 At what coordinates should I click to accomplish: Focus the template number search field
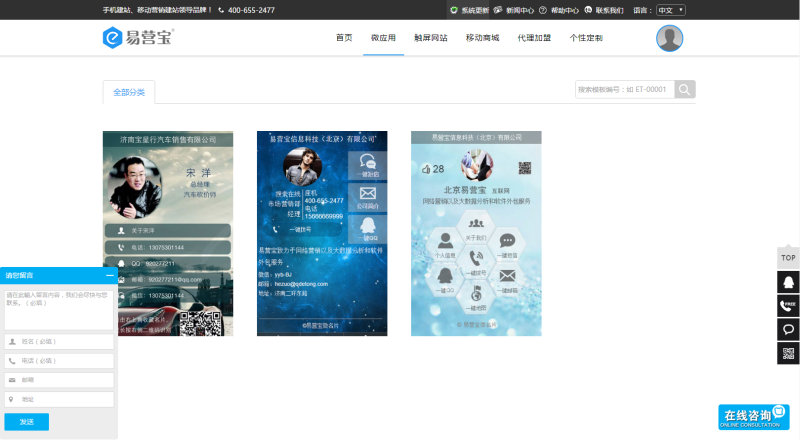click(624, 89)
